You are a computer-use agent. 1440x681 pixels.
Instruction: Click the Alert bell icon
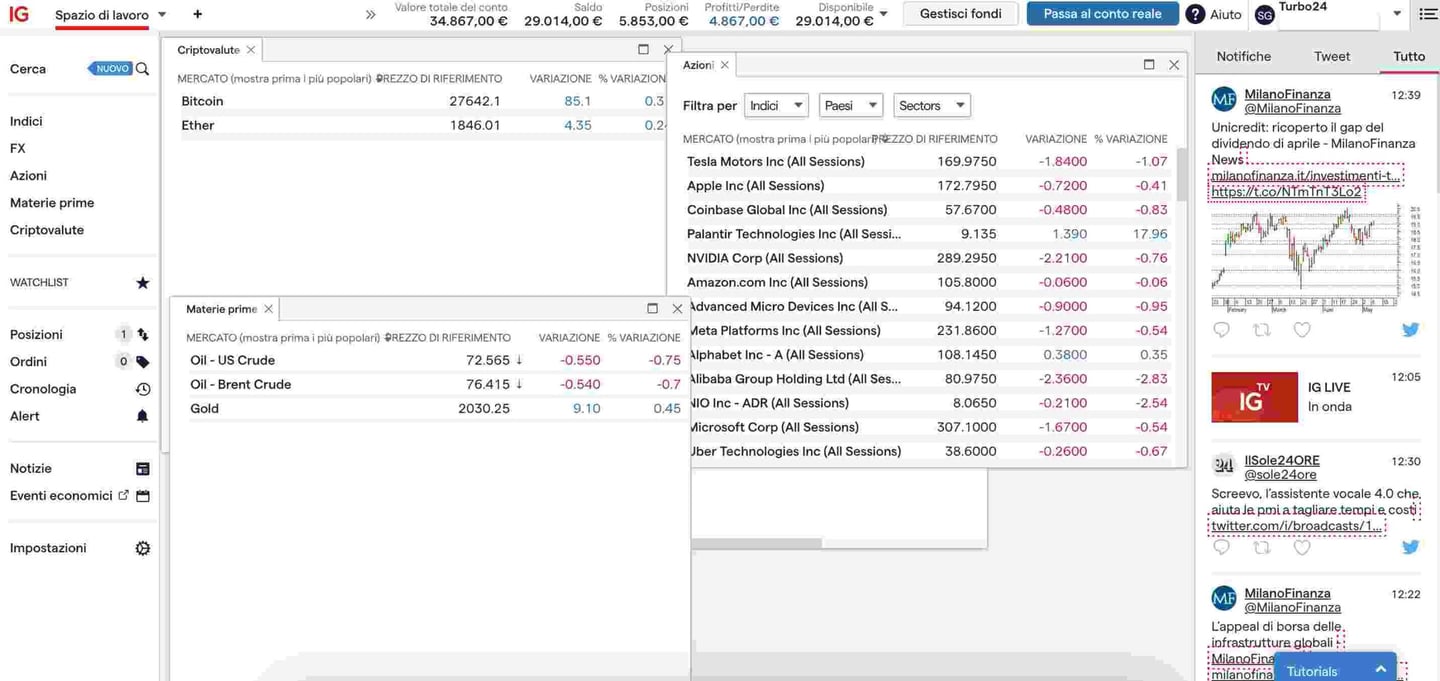142,416
